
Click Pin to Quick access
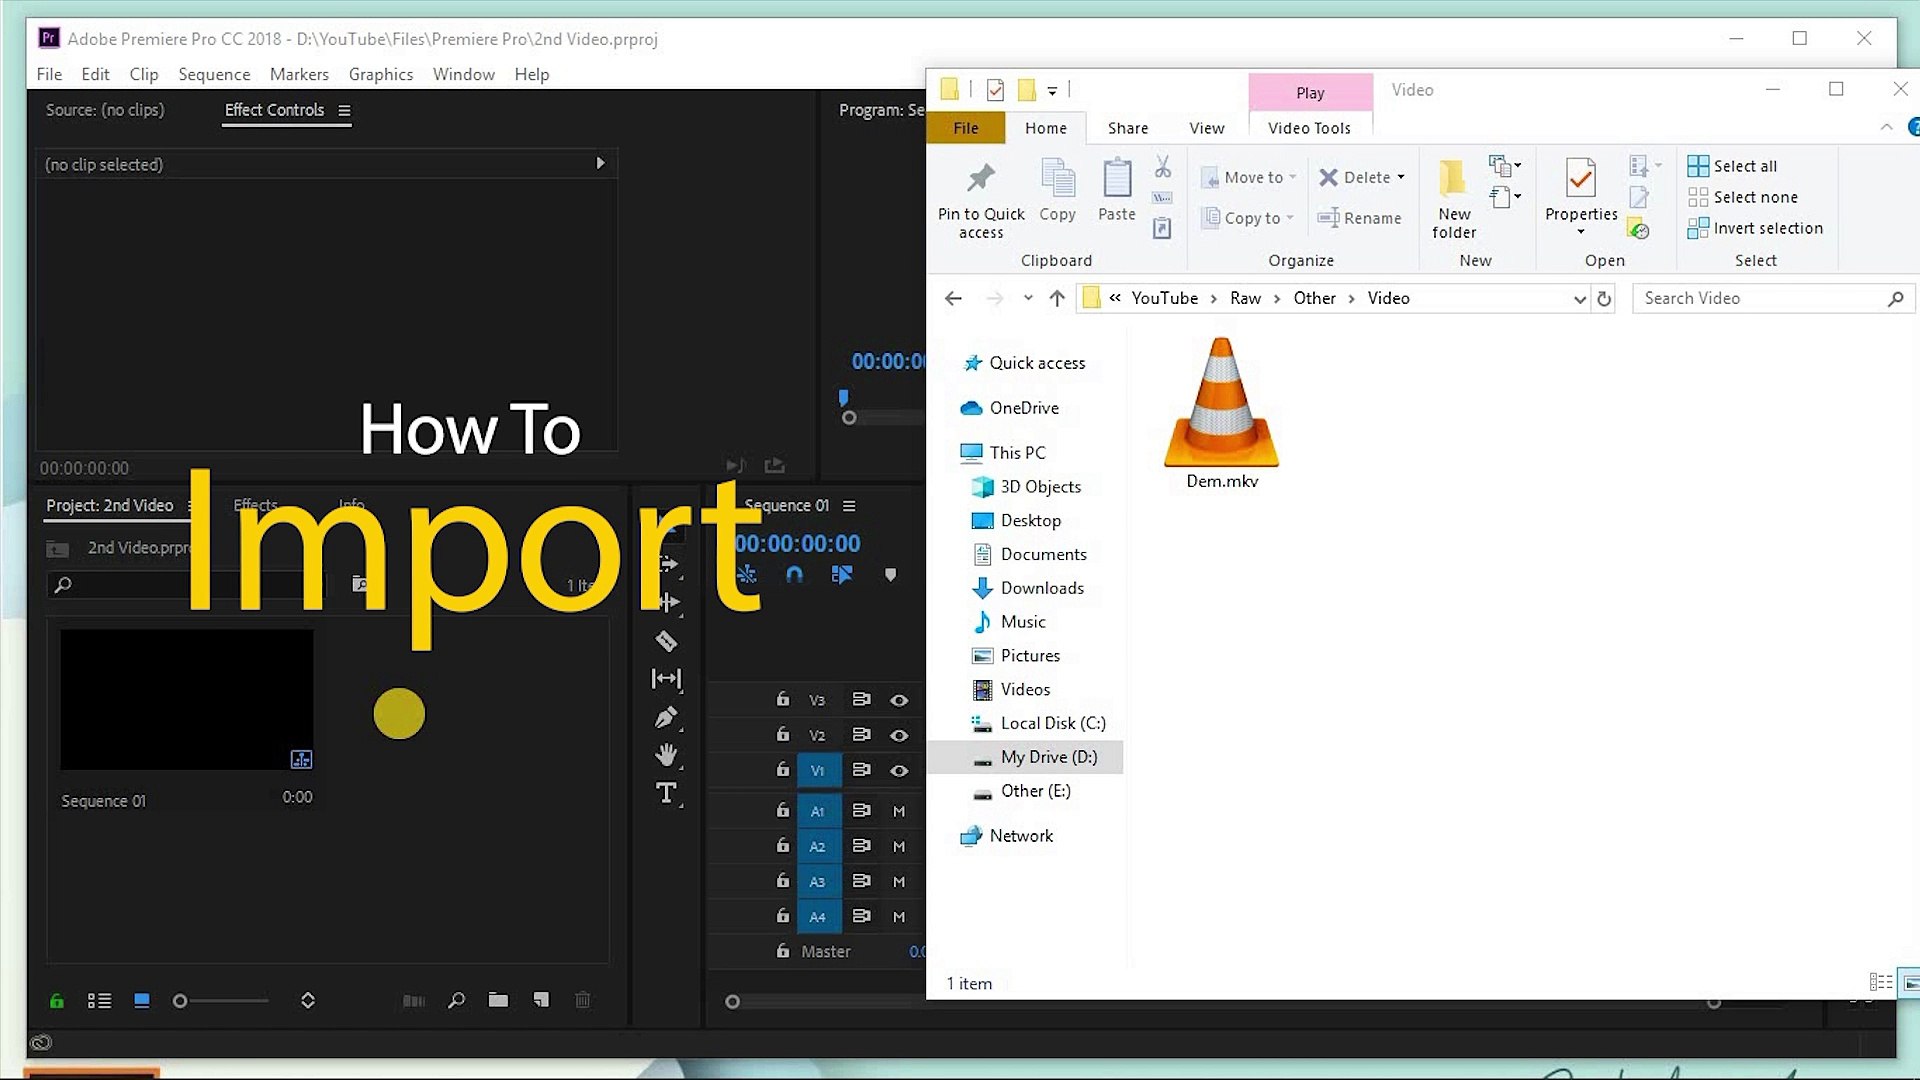(x=980, y=200)
